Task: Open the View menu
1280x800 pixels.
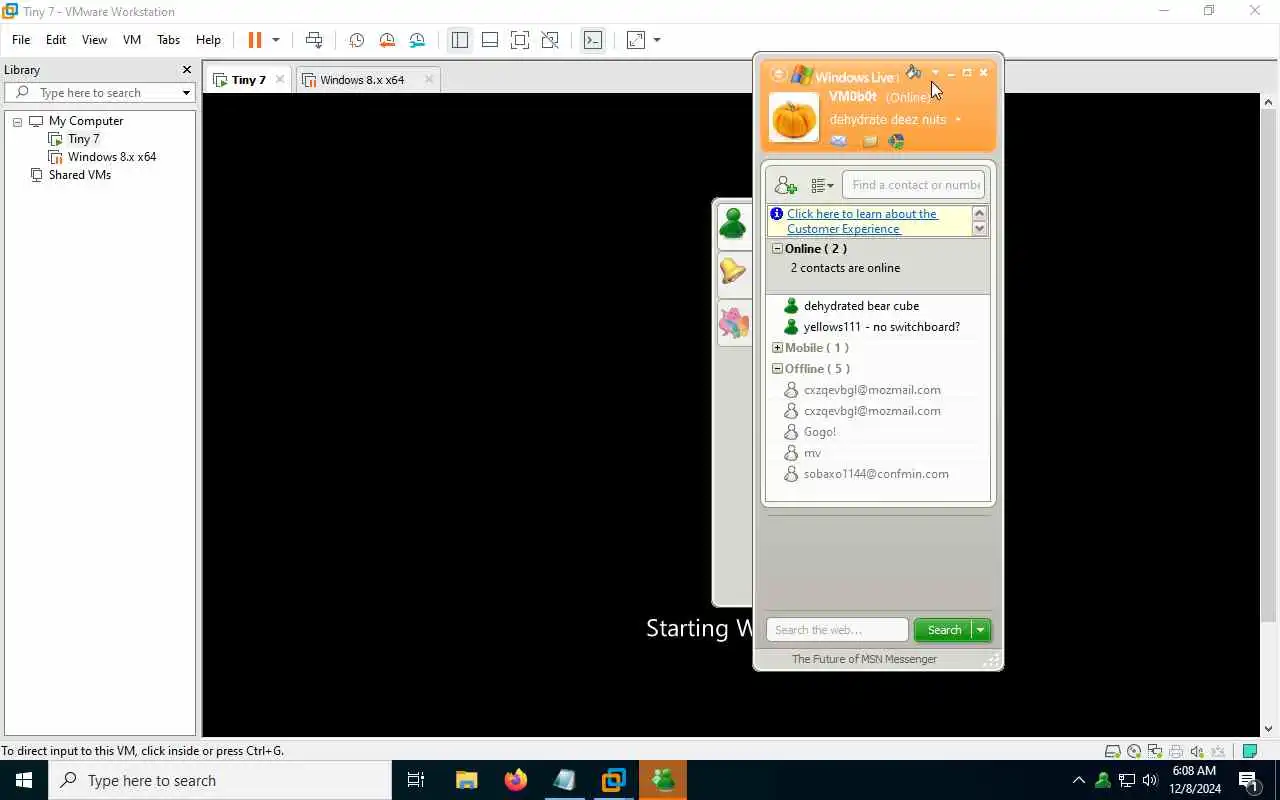Action: click(94, 40)
